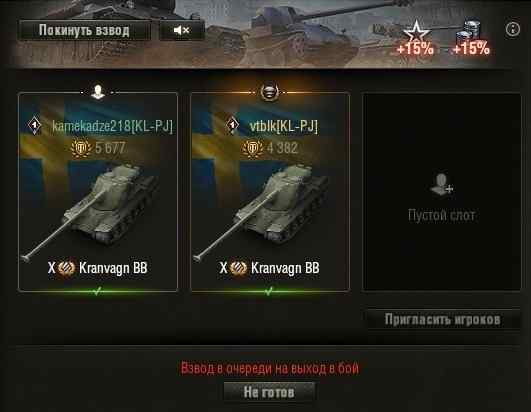Mute platoon voice chat speaker icon
This screenshot has height=412, width=531.
[x=182, y=30]
